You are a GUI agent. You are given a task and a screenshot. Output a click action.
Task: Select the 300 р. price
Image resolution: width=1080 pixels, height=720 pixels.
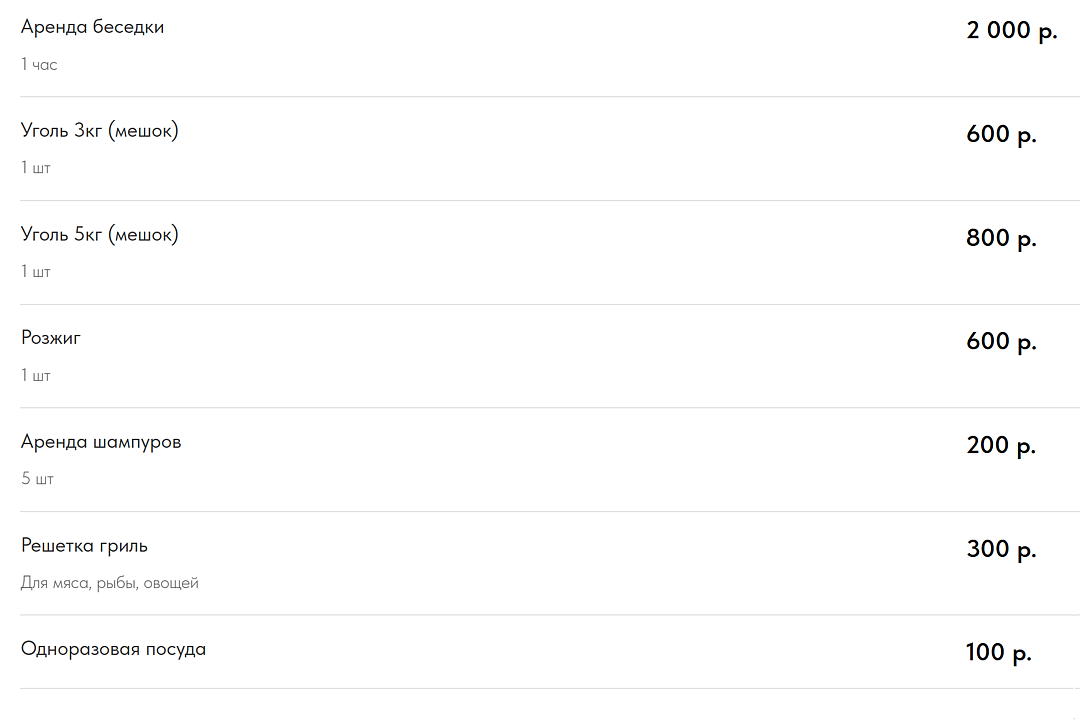[1001, 549]
